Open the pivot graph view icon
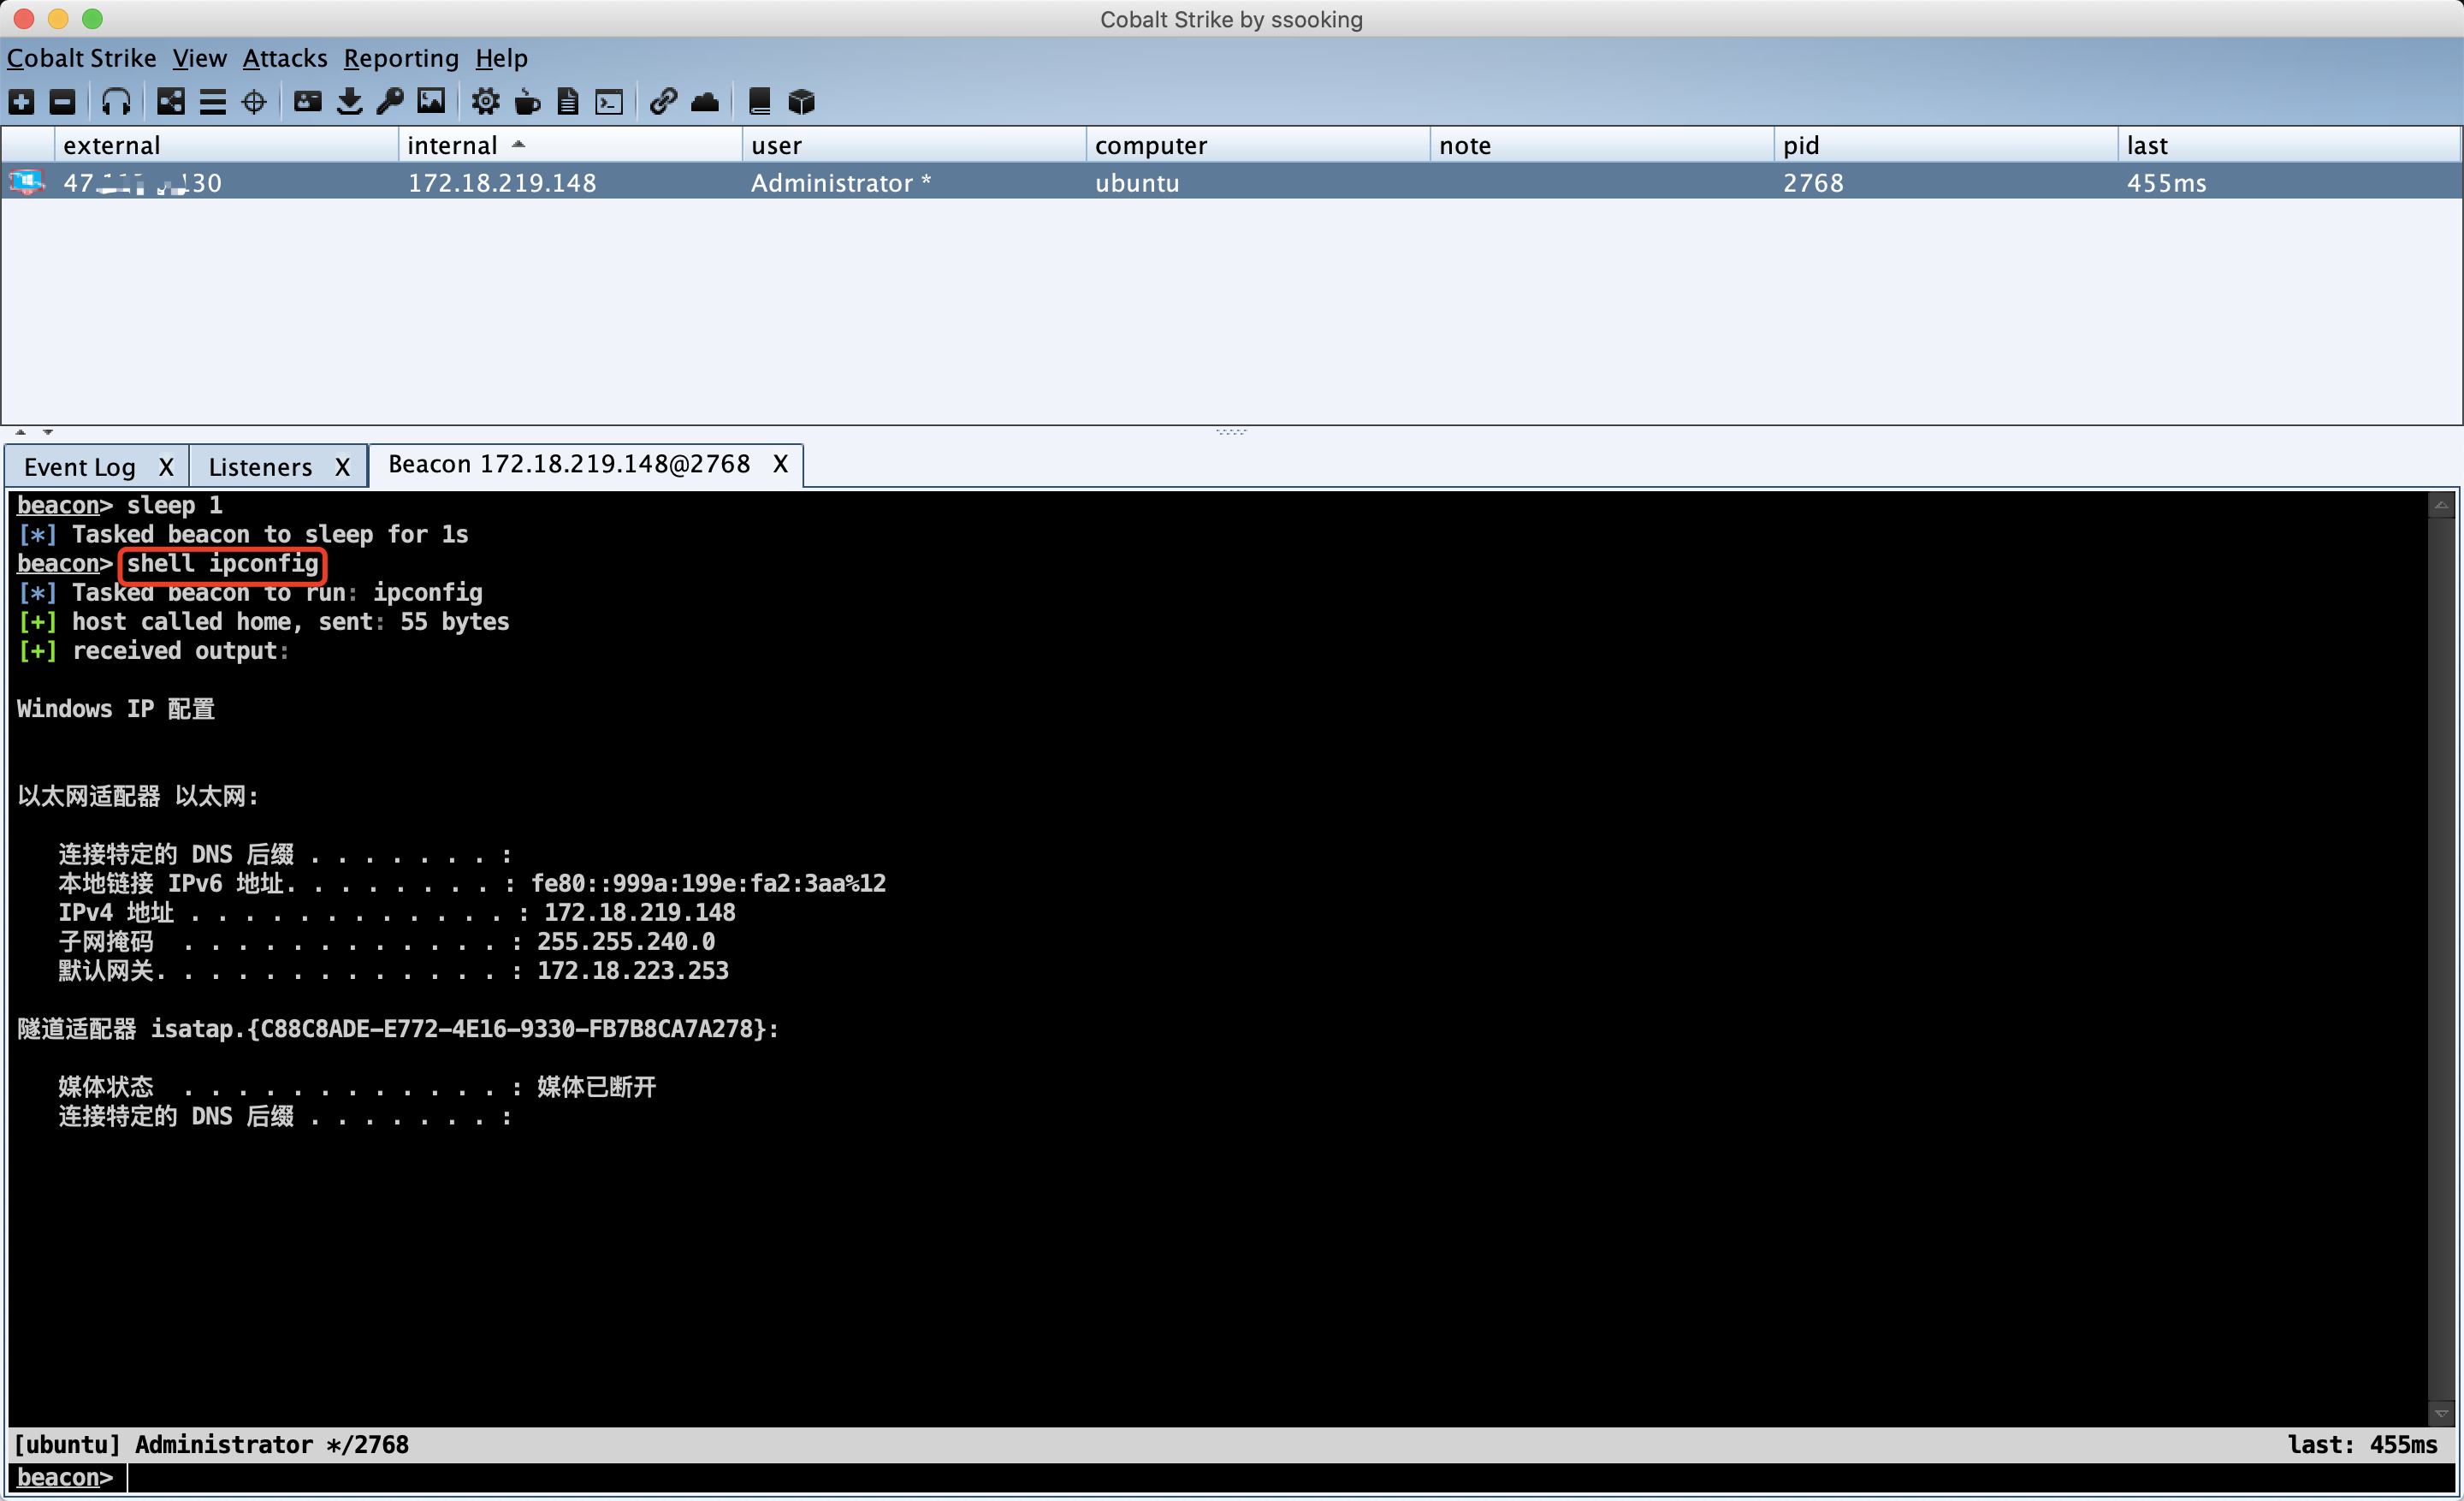2464x1501 pixels. [x=171, y=102]
